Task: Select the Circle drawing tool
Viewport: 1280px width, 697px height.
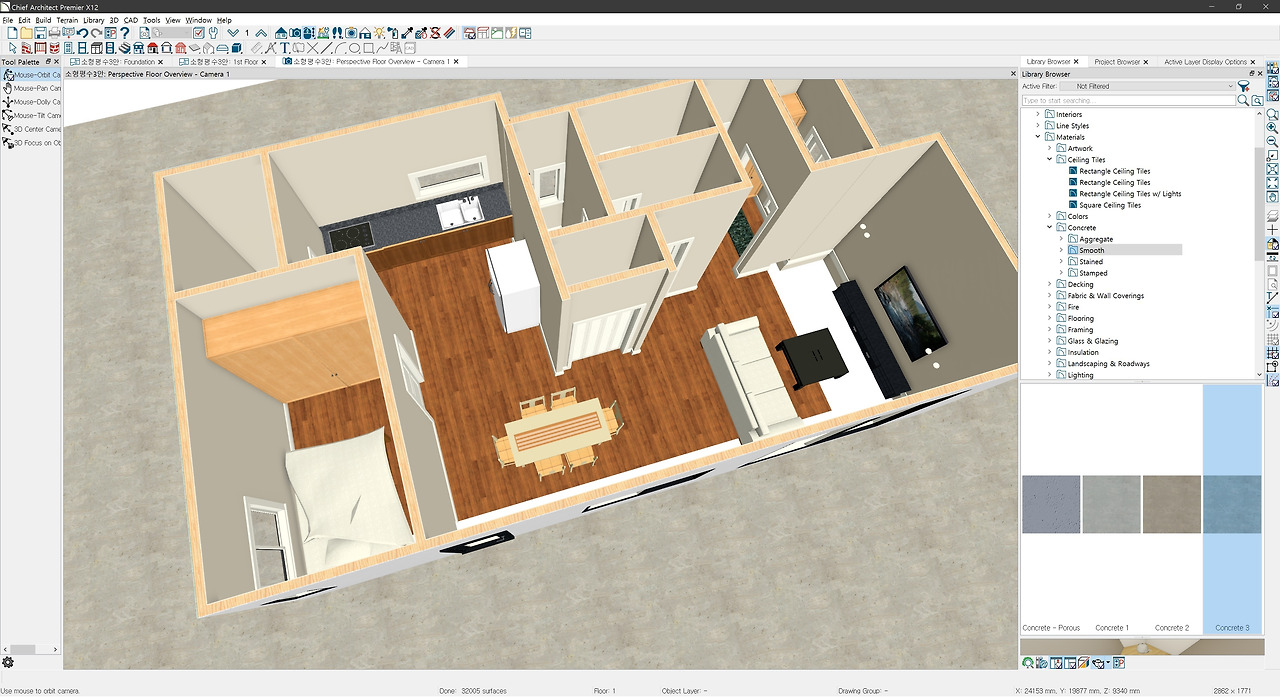Action: [354, 47]
